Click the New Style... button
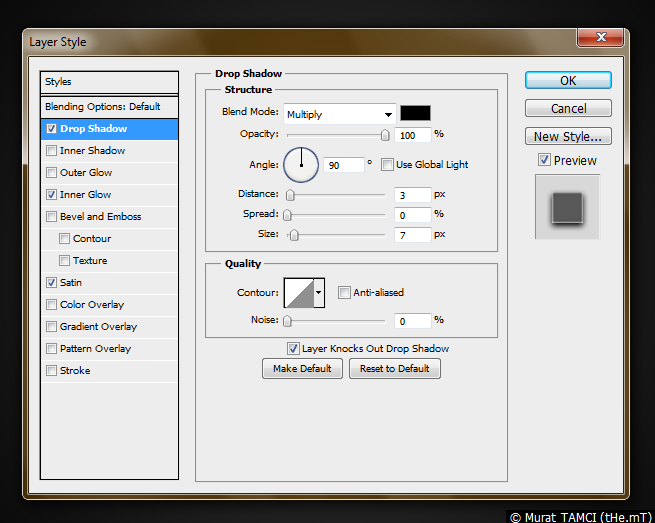The height and width of the screenshot is (523, 655). (568, 137)
